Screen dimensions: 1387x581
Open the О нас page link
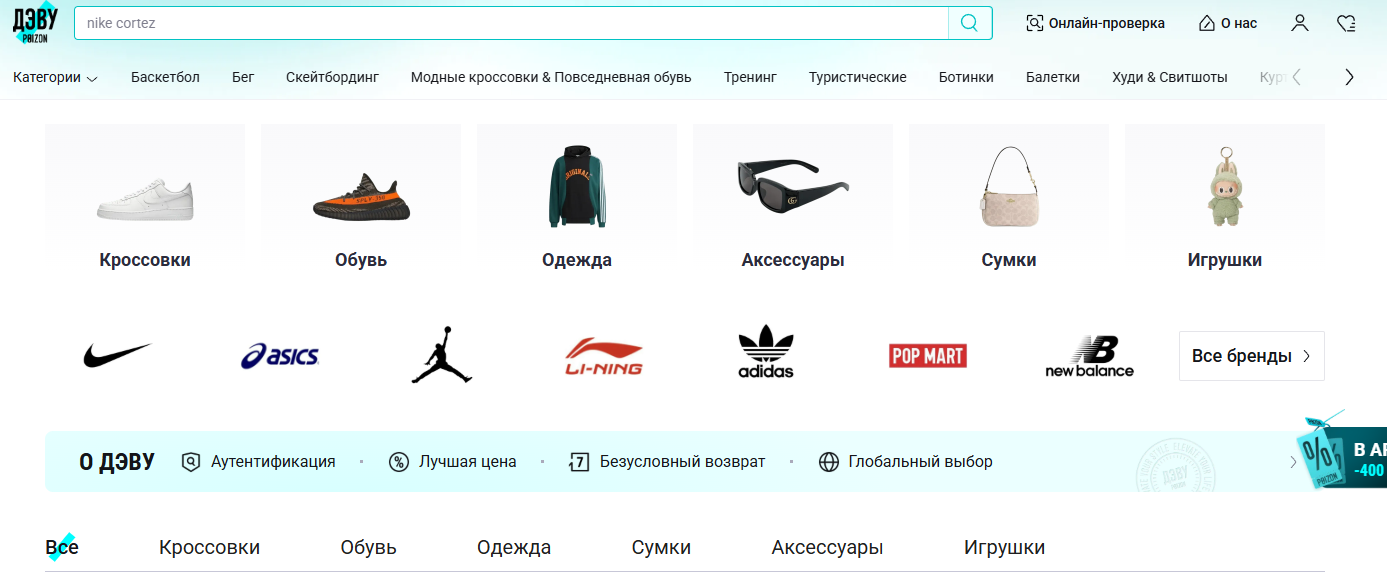[1228, 23]
